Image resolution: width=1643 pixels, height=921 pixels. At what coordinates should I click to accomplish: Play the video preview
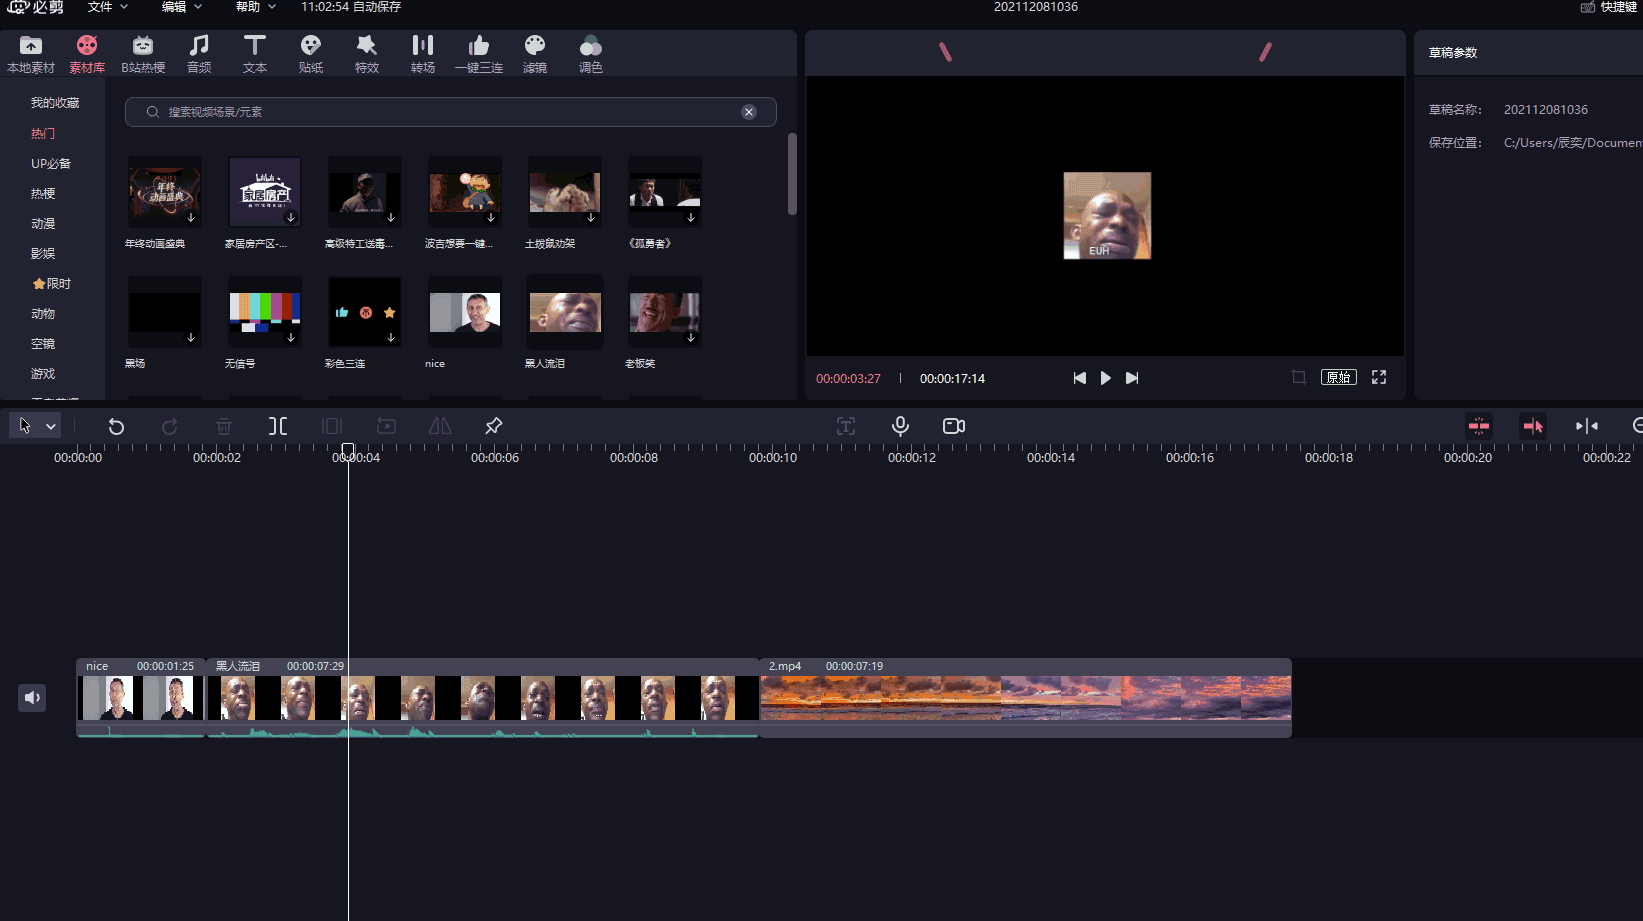(1106, 378)
